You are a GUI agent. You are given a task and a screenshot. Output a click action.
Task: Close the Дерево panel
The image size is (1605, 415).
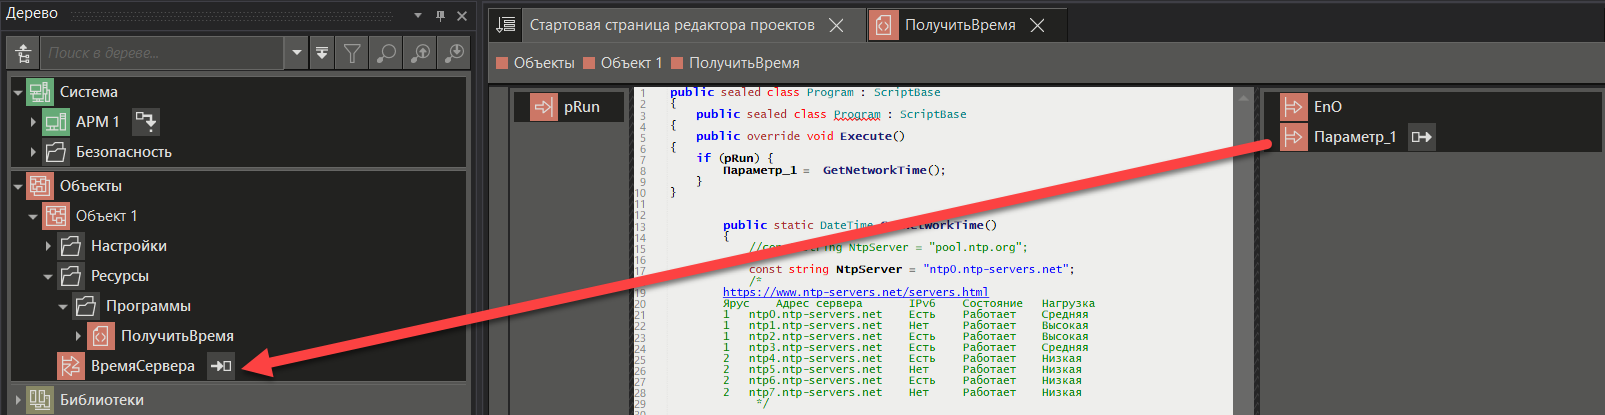(x=462, y=16)
